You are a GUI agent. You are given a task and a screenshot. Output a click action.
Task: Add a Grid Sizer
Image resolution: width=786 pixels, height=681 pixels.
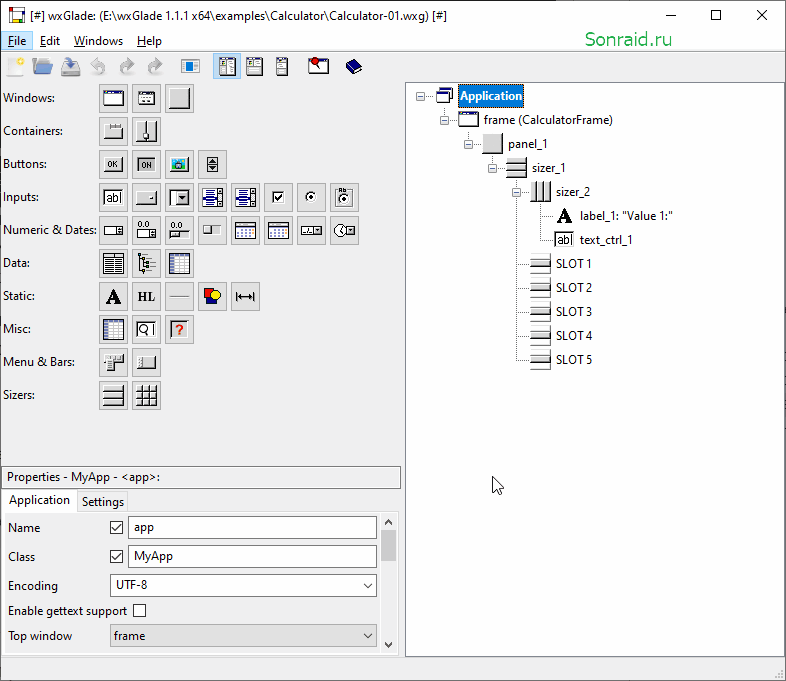pos(146,396)
